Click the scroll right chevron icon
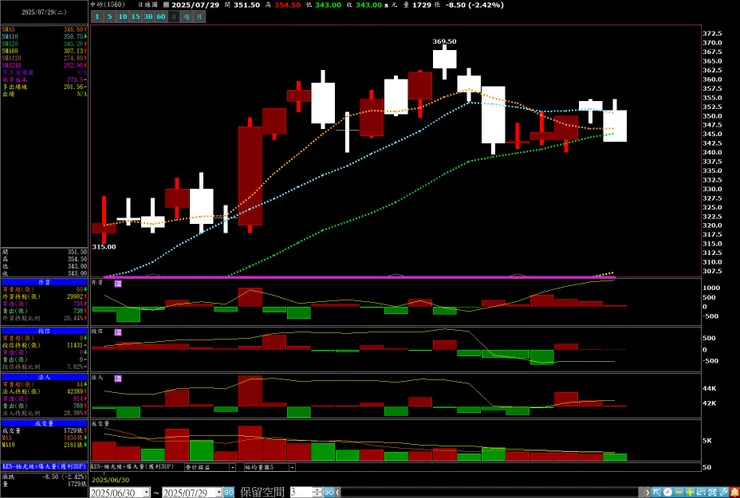Image resolution: width=740 pixels, height=498 pixels. click(x=648, y=492)
